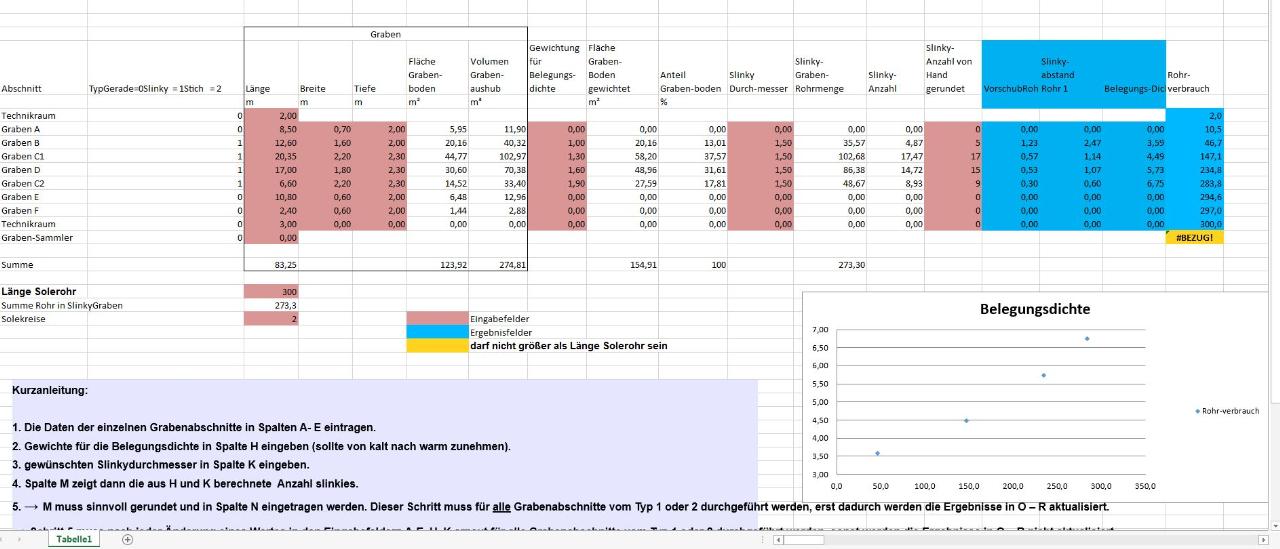
Task: Select Graben C2 Vorschub cell 0,30
Action: point(1011,183)
